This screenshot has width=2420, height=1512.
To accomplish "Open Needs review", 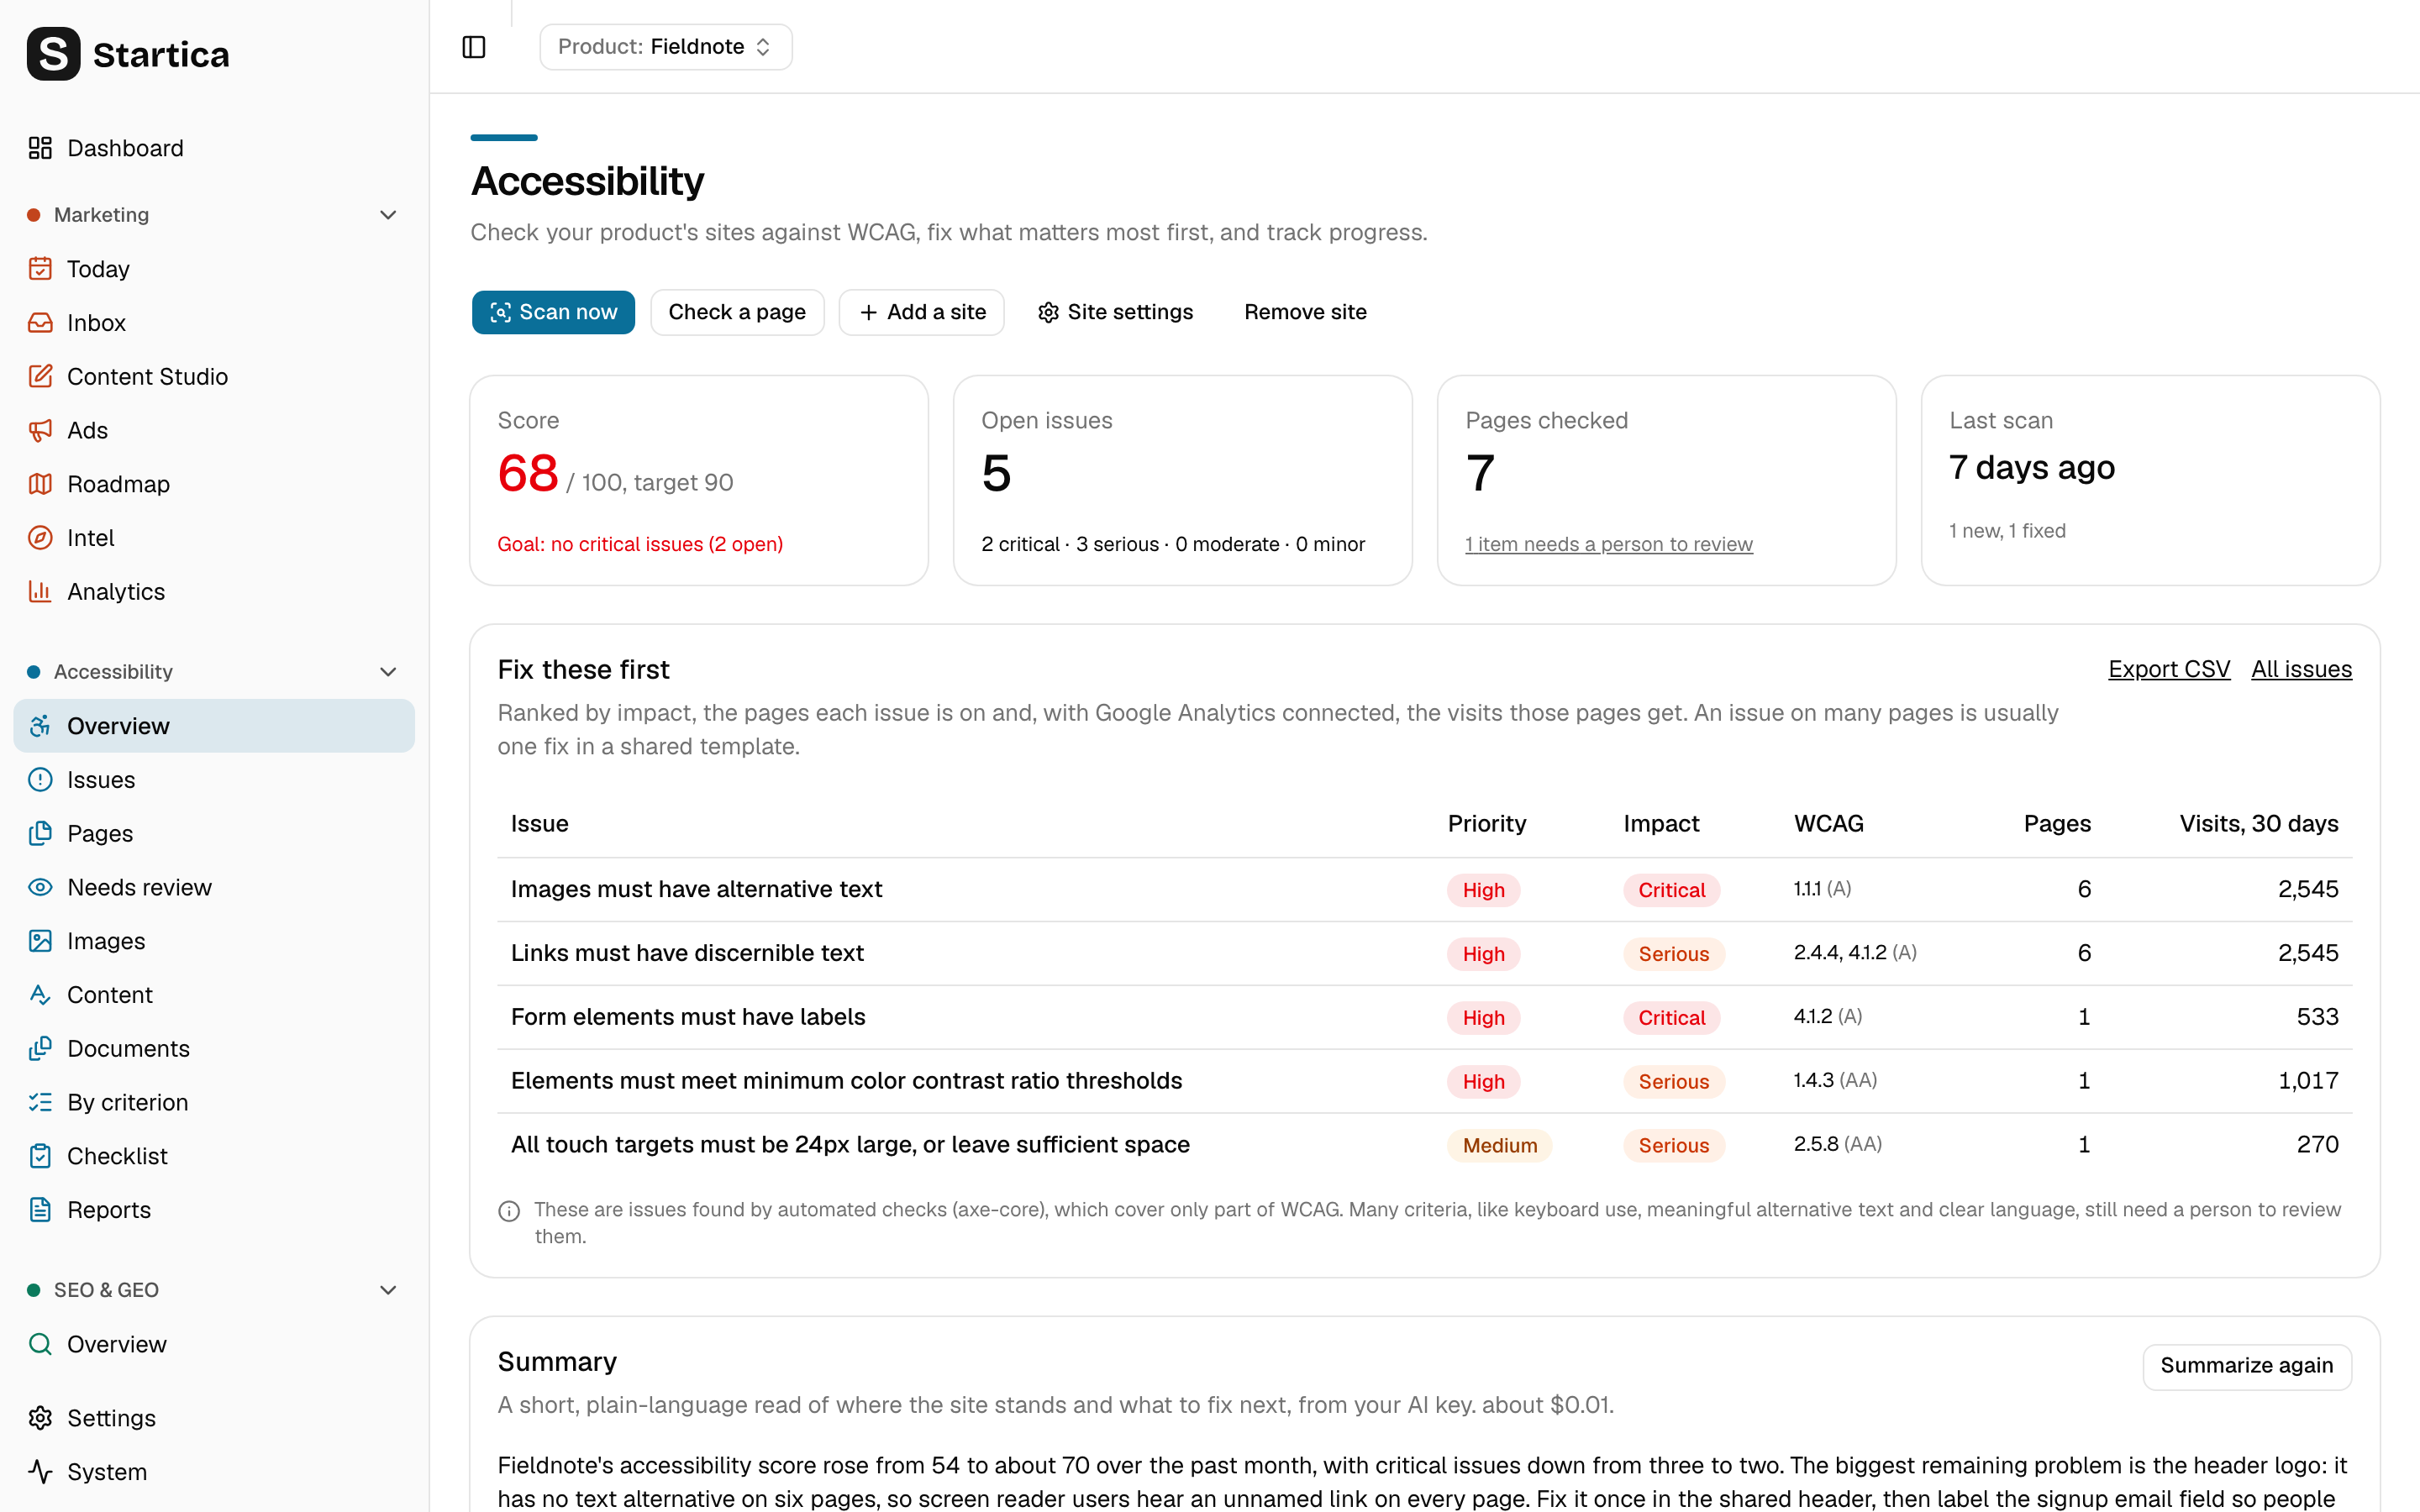I will click(x=214, y=887).
